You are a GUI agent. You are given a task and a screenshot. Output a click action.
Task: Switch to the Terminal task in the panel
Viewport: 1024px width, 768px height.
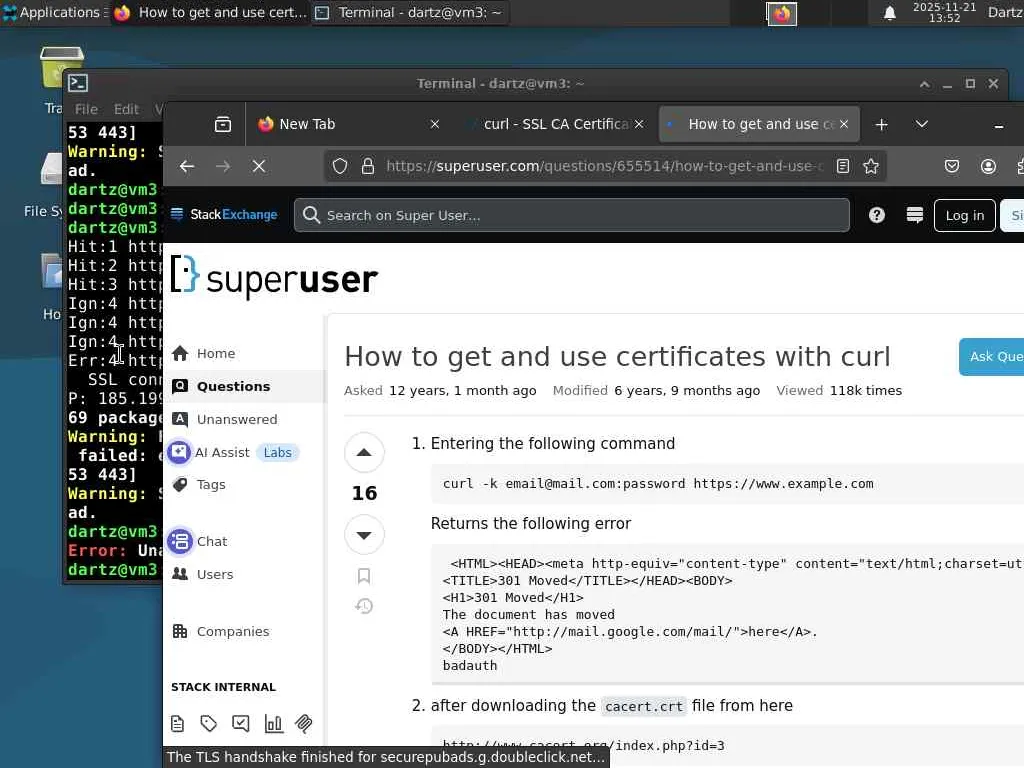point(411,12)
